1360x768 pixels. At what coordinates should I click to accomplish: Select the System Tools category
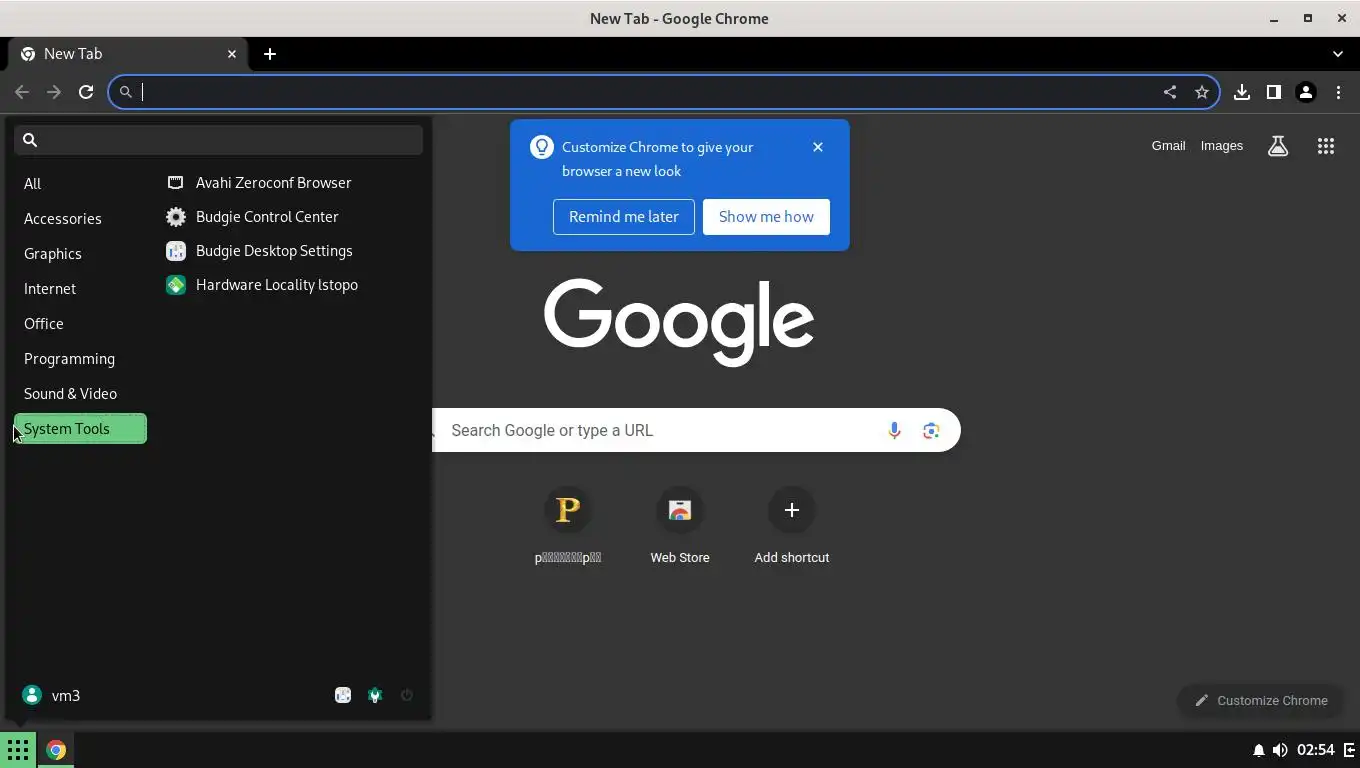click(80, 428)
